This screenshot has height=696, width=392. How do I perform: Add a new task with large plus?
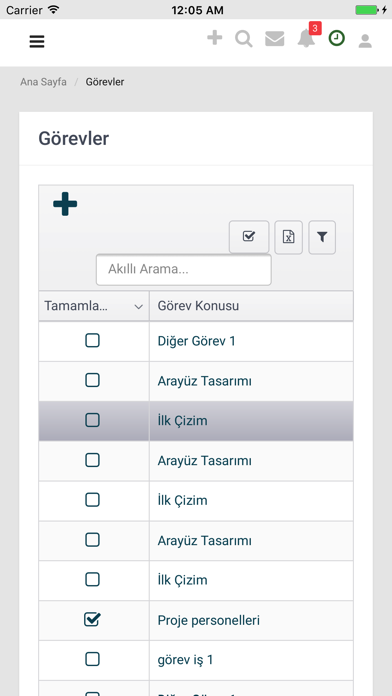[65, 204]
